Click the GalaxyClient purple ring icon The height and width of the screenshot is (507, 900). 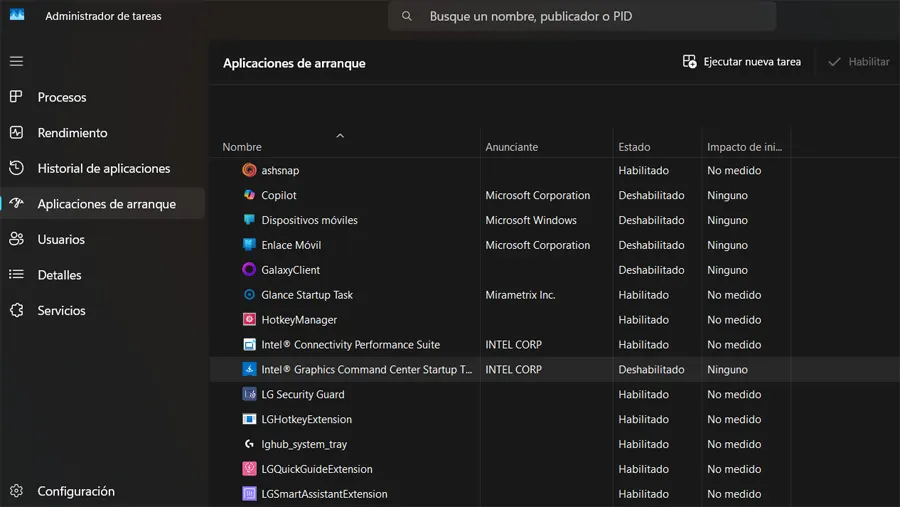249,269
